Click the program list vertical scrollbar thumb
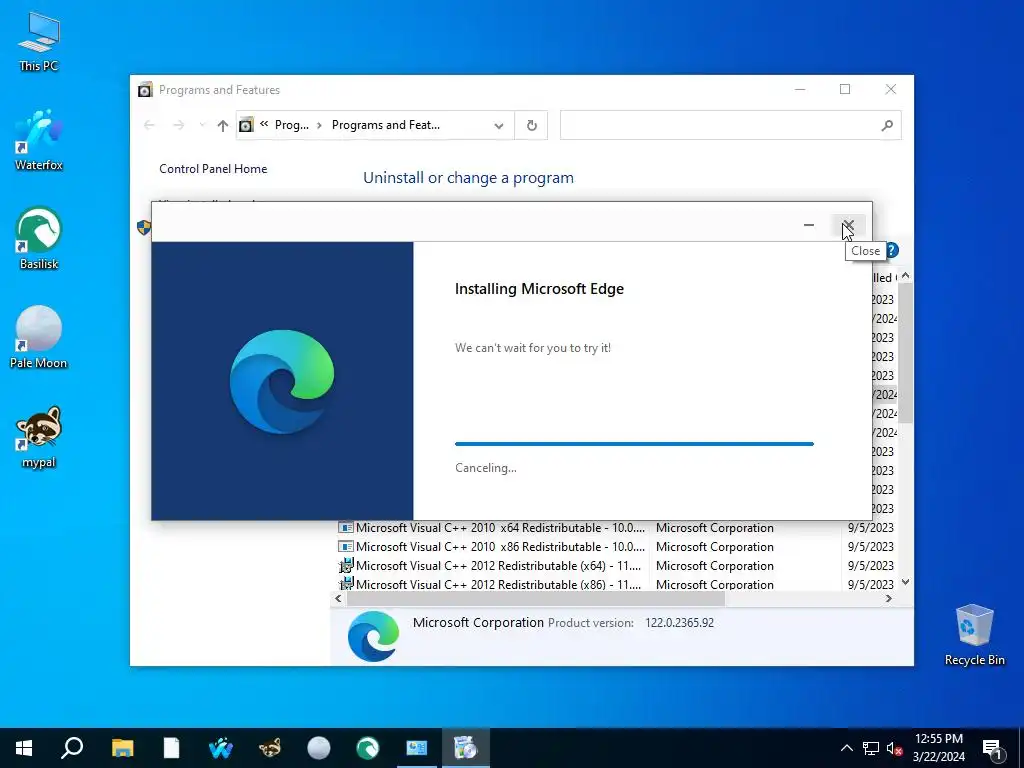Screen dimensions: 1024x768 click(x=905, y=353)
